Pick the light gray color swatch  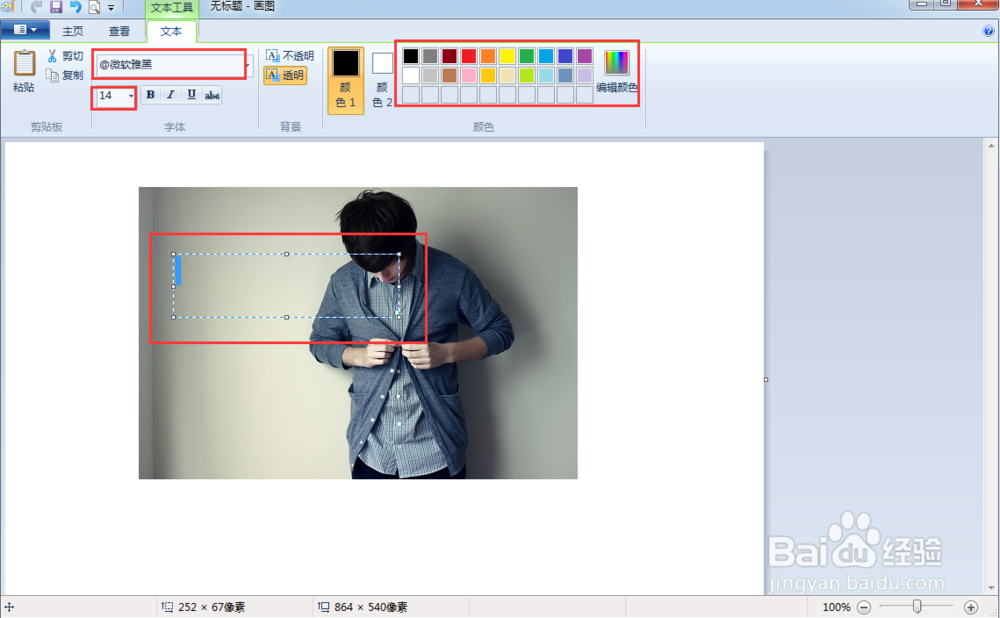[430, 75]
